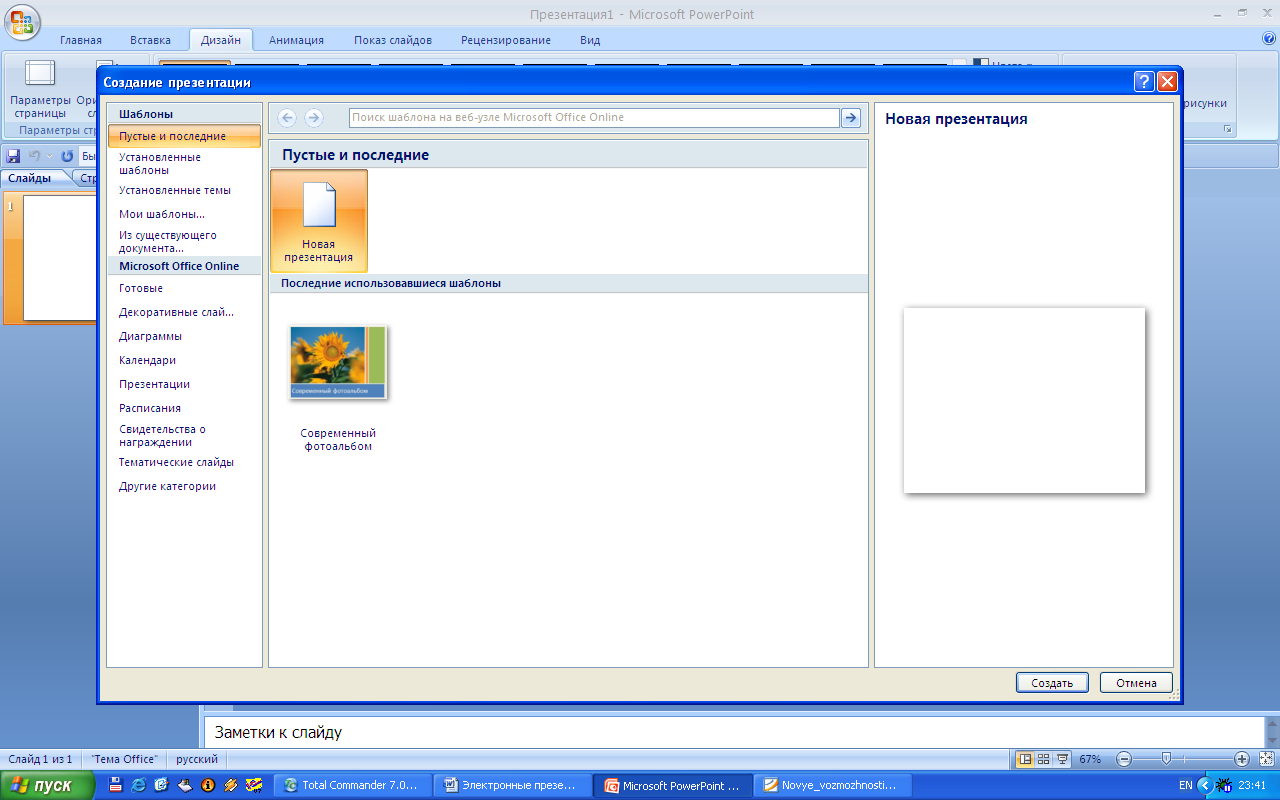Click the 67% zoom level indicator

tap(1090, 759)
